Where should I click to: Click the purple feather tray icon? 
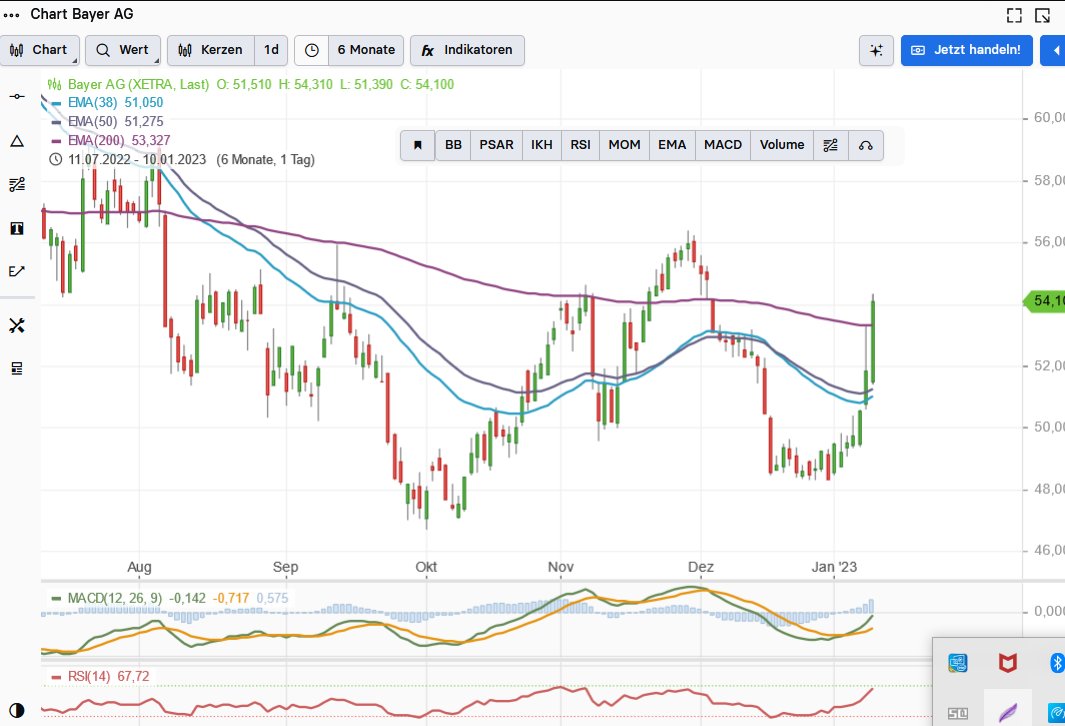1008,712
